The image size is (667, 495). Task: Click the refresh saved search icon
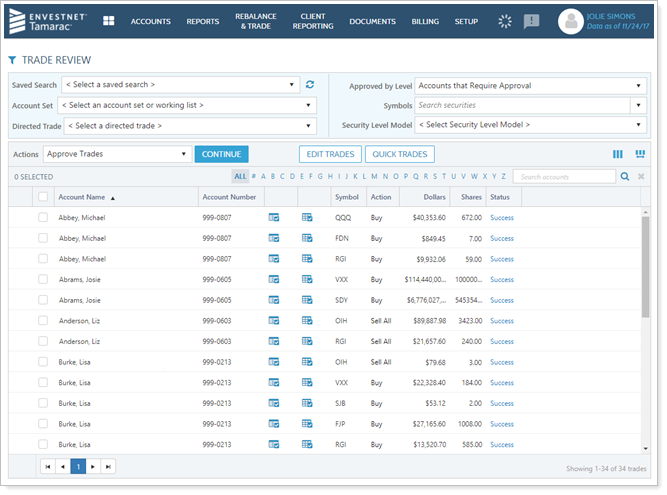pyautogui.click(x=310, y=85)
